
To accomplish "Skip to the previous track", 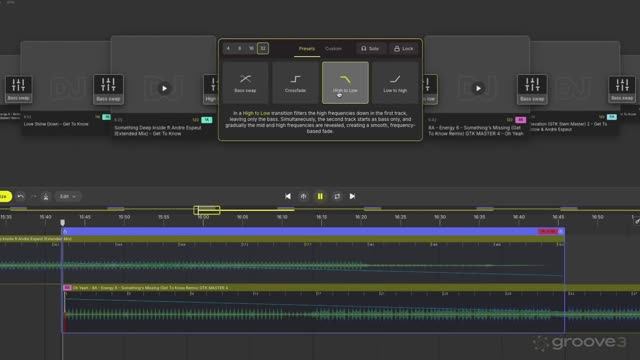I will click(x=288, y=196).
